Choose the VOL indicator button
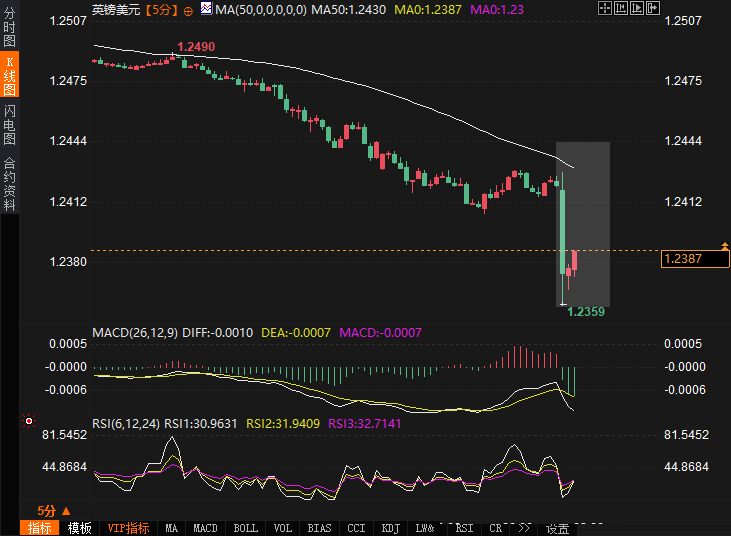This screenshot has height=536, width=731. click(283, 528)
